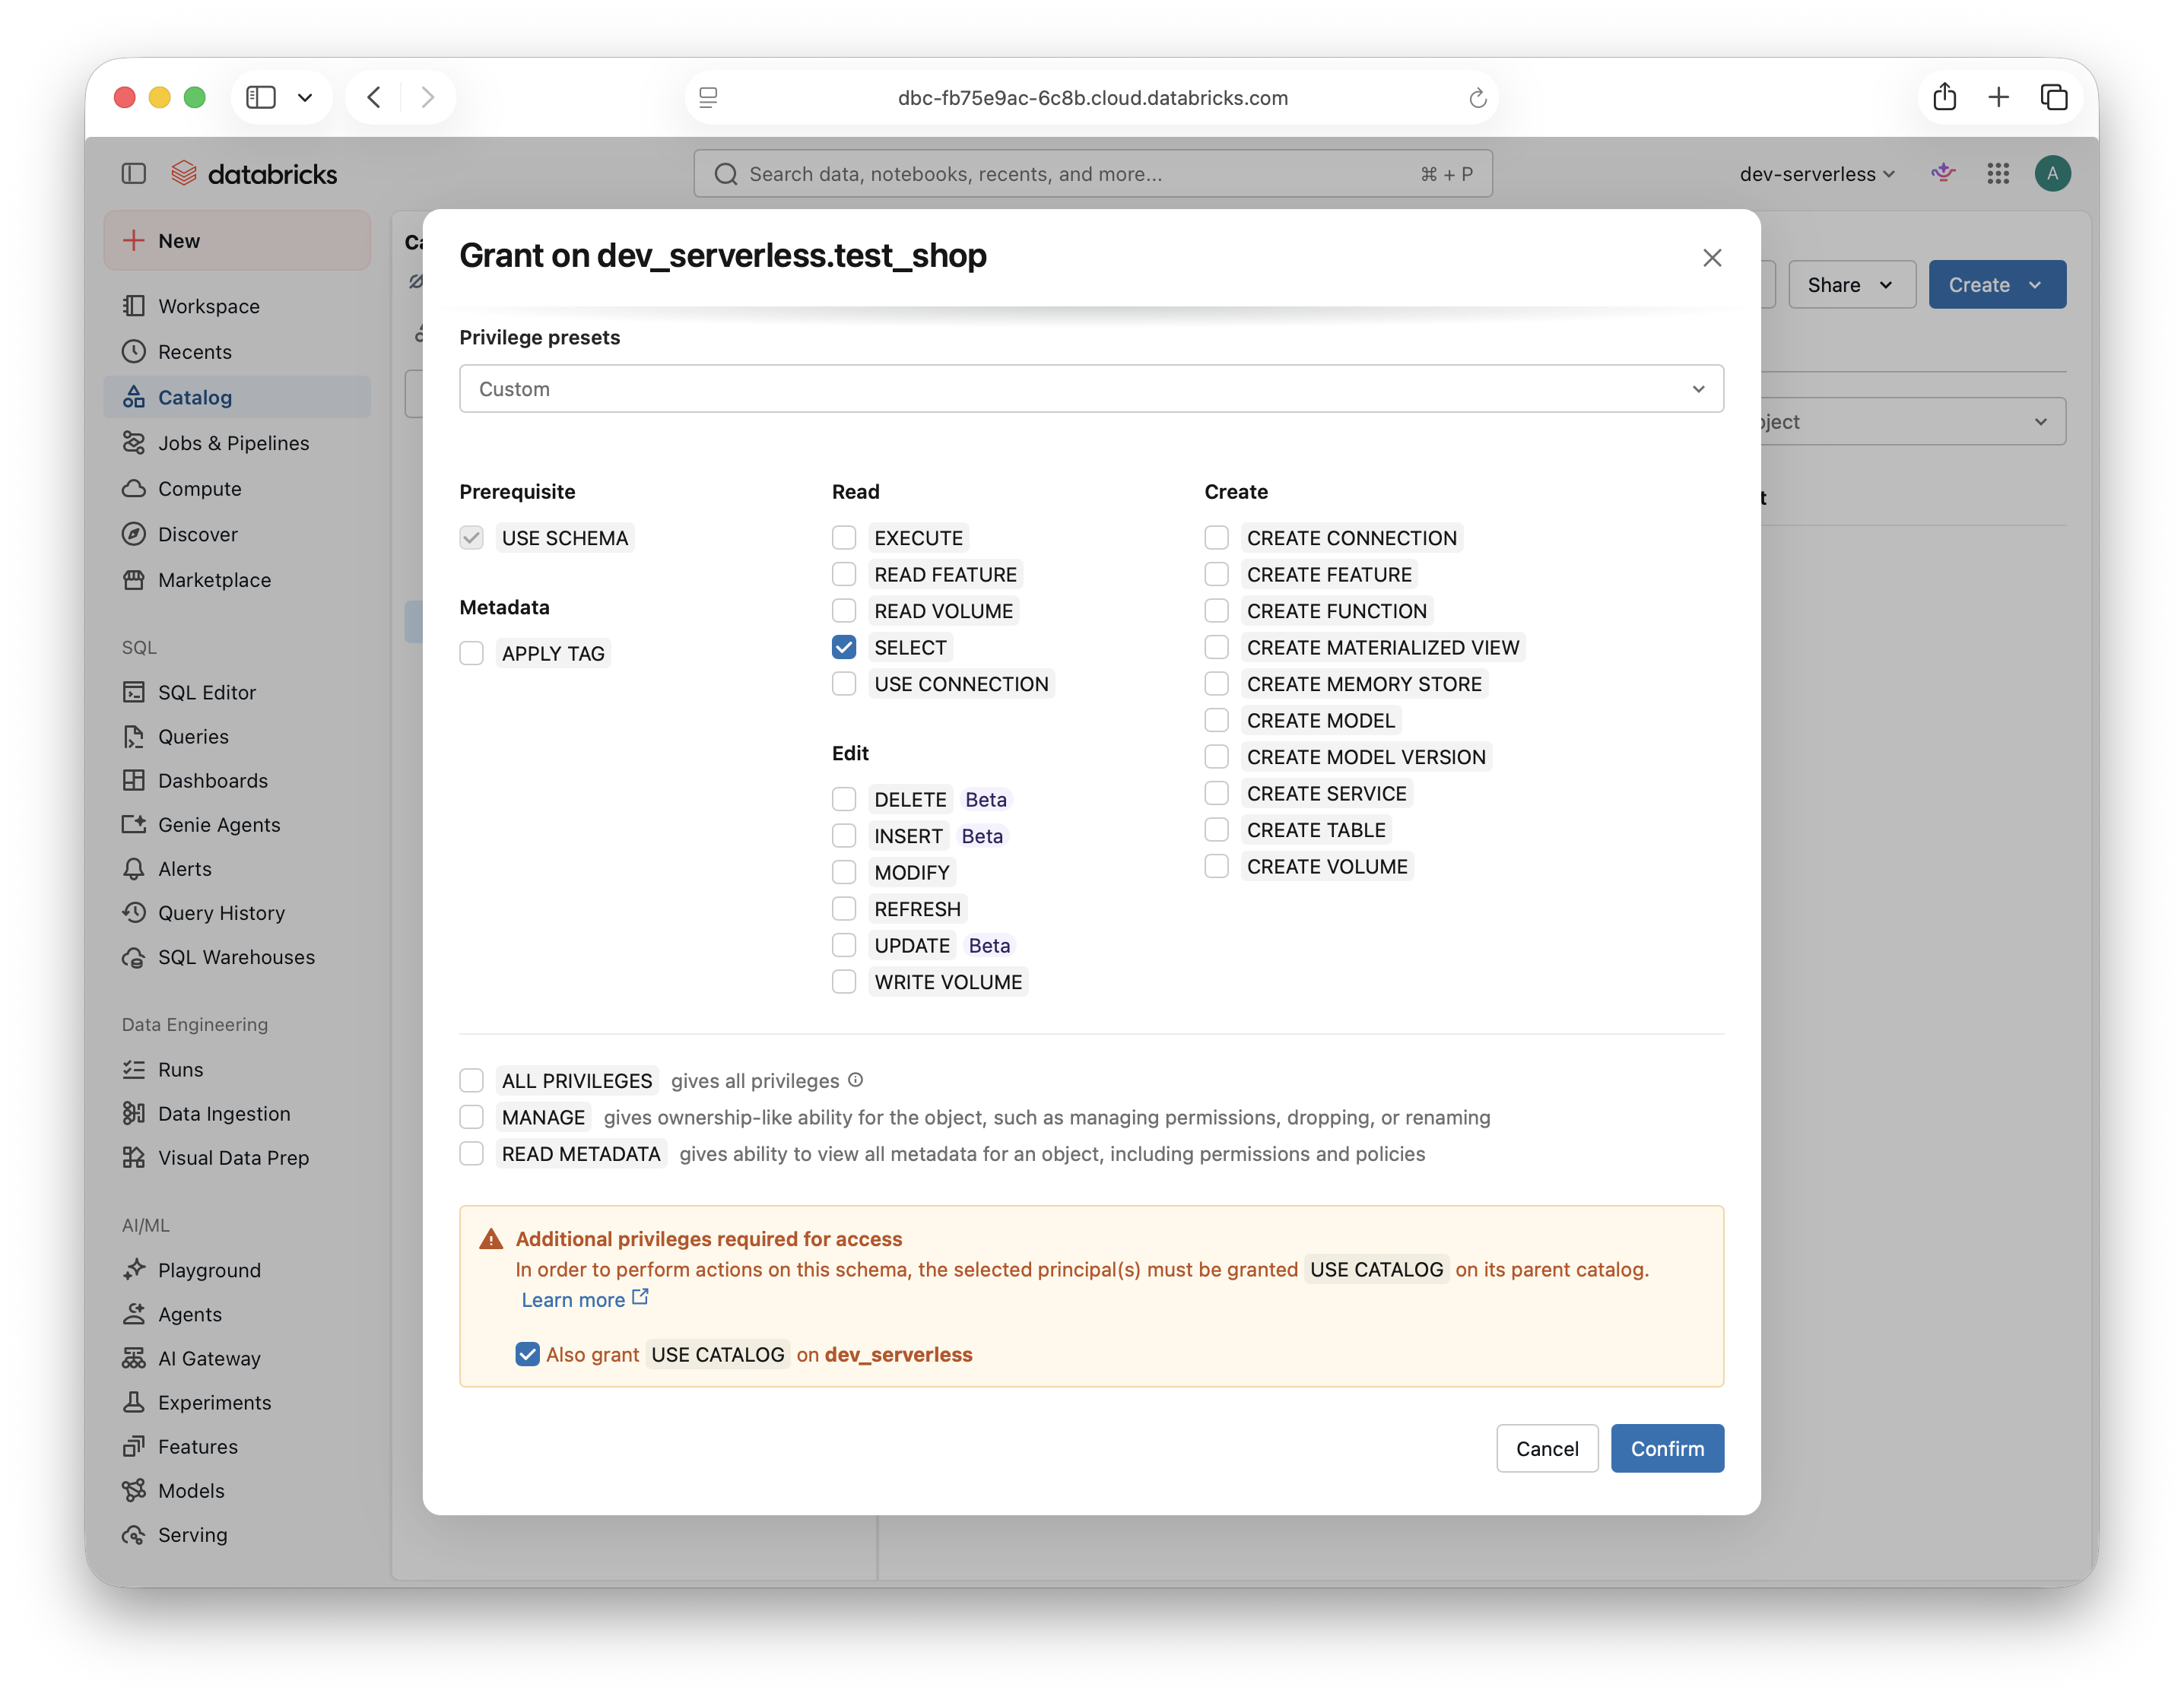
Task: Open the Privilege presets Custom dropdown
Action: pyautogui.click(x=1091, y=389)
